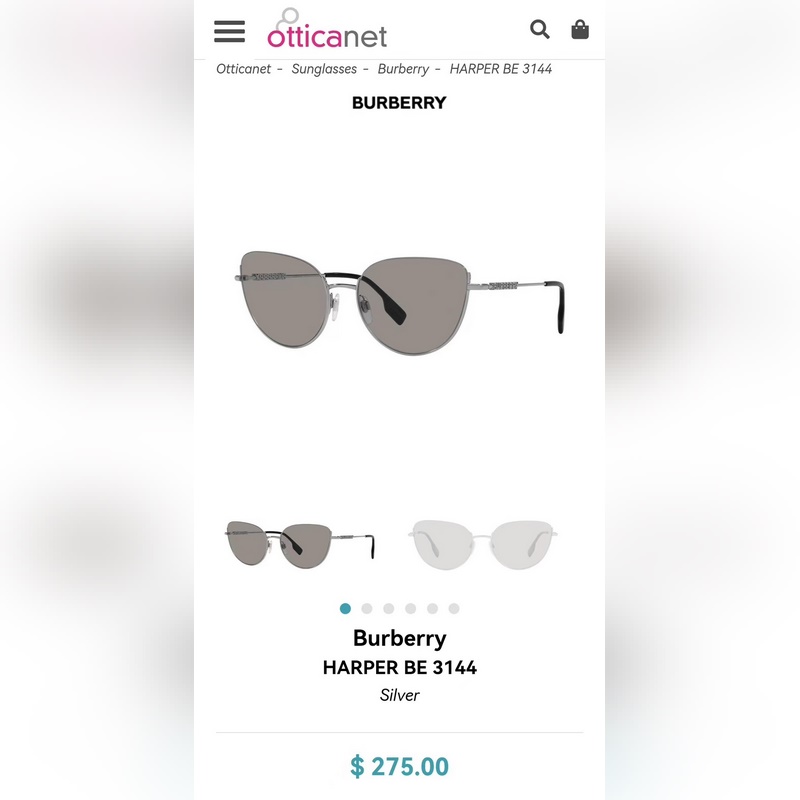Image resolution: width=800 pixels, height=800 pixels.
Task: Open Sunglasses breadcrumb link
Action: pyautogui.click(x=324, y=69)
